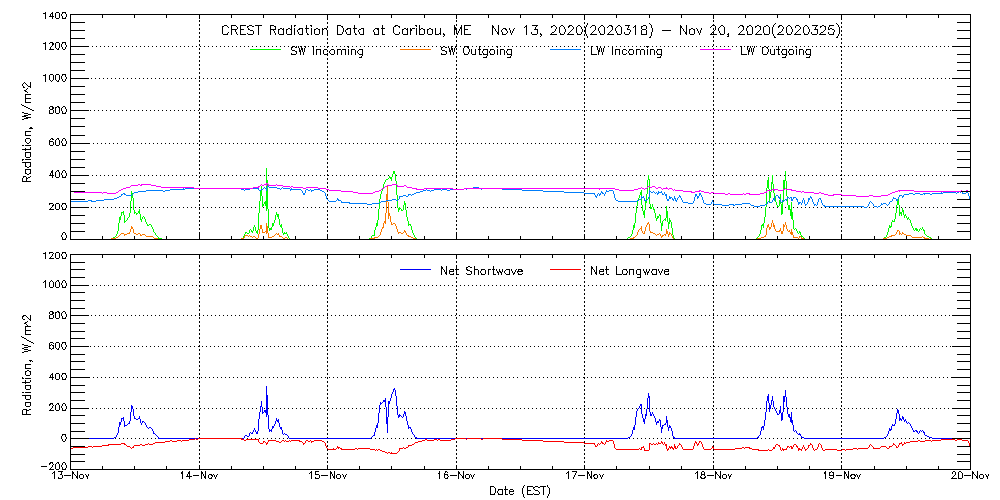Click the 16-Nov x-axis date label
The width and height of the screenshot is (1000, 500).
point(457,476)
